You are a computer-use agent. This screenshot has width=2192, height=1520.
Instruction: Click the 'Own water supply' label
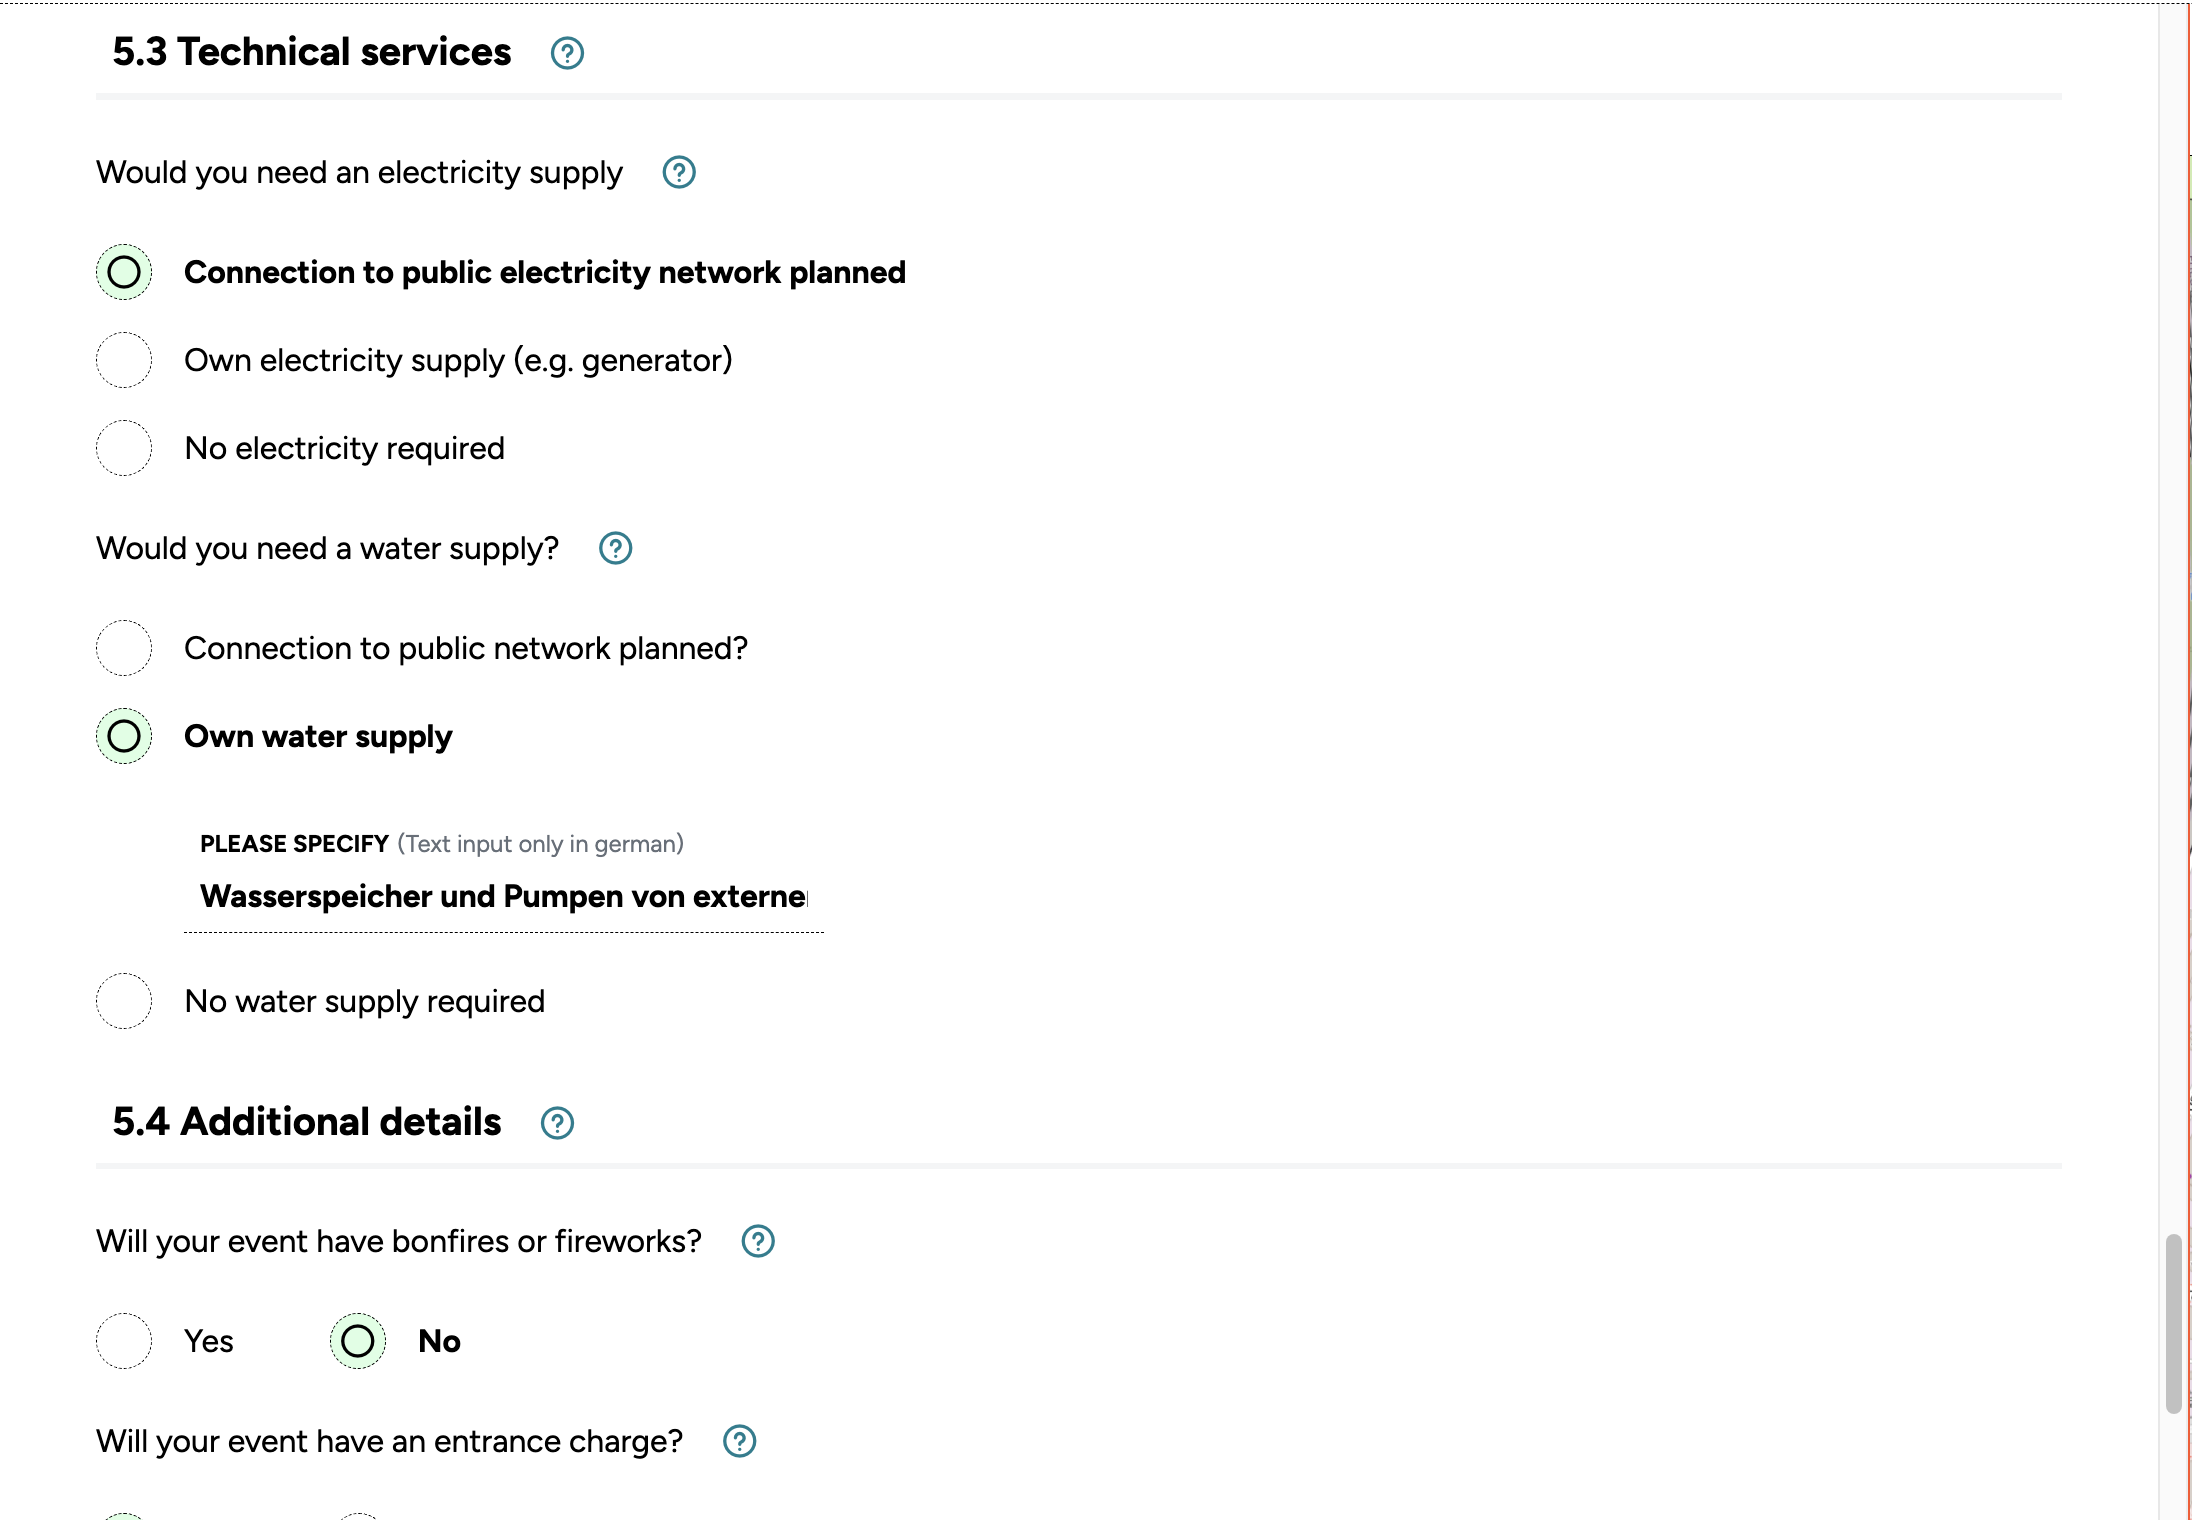point(318,737)
